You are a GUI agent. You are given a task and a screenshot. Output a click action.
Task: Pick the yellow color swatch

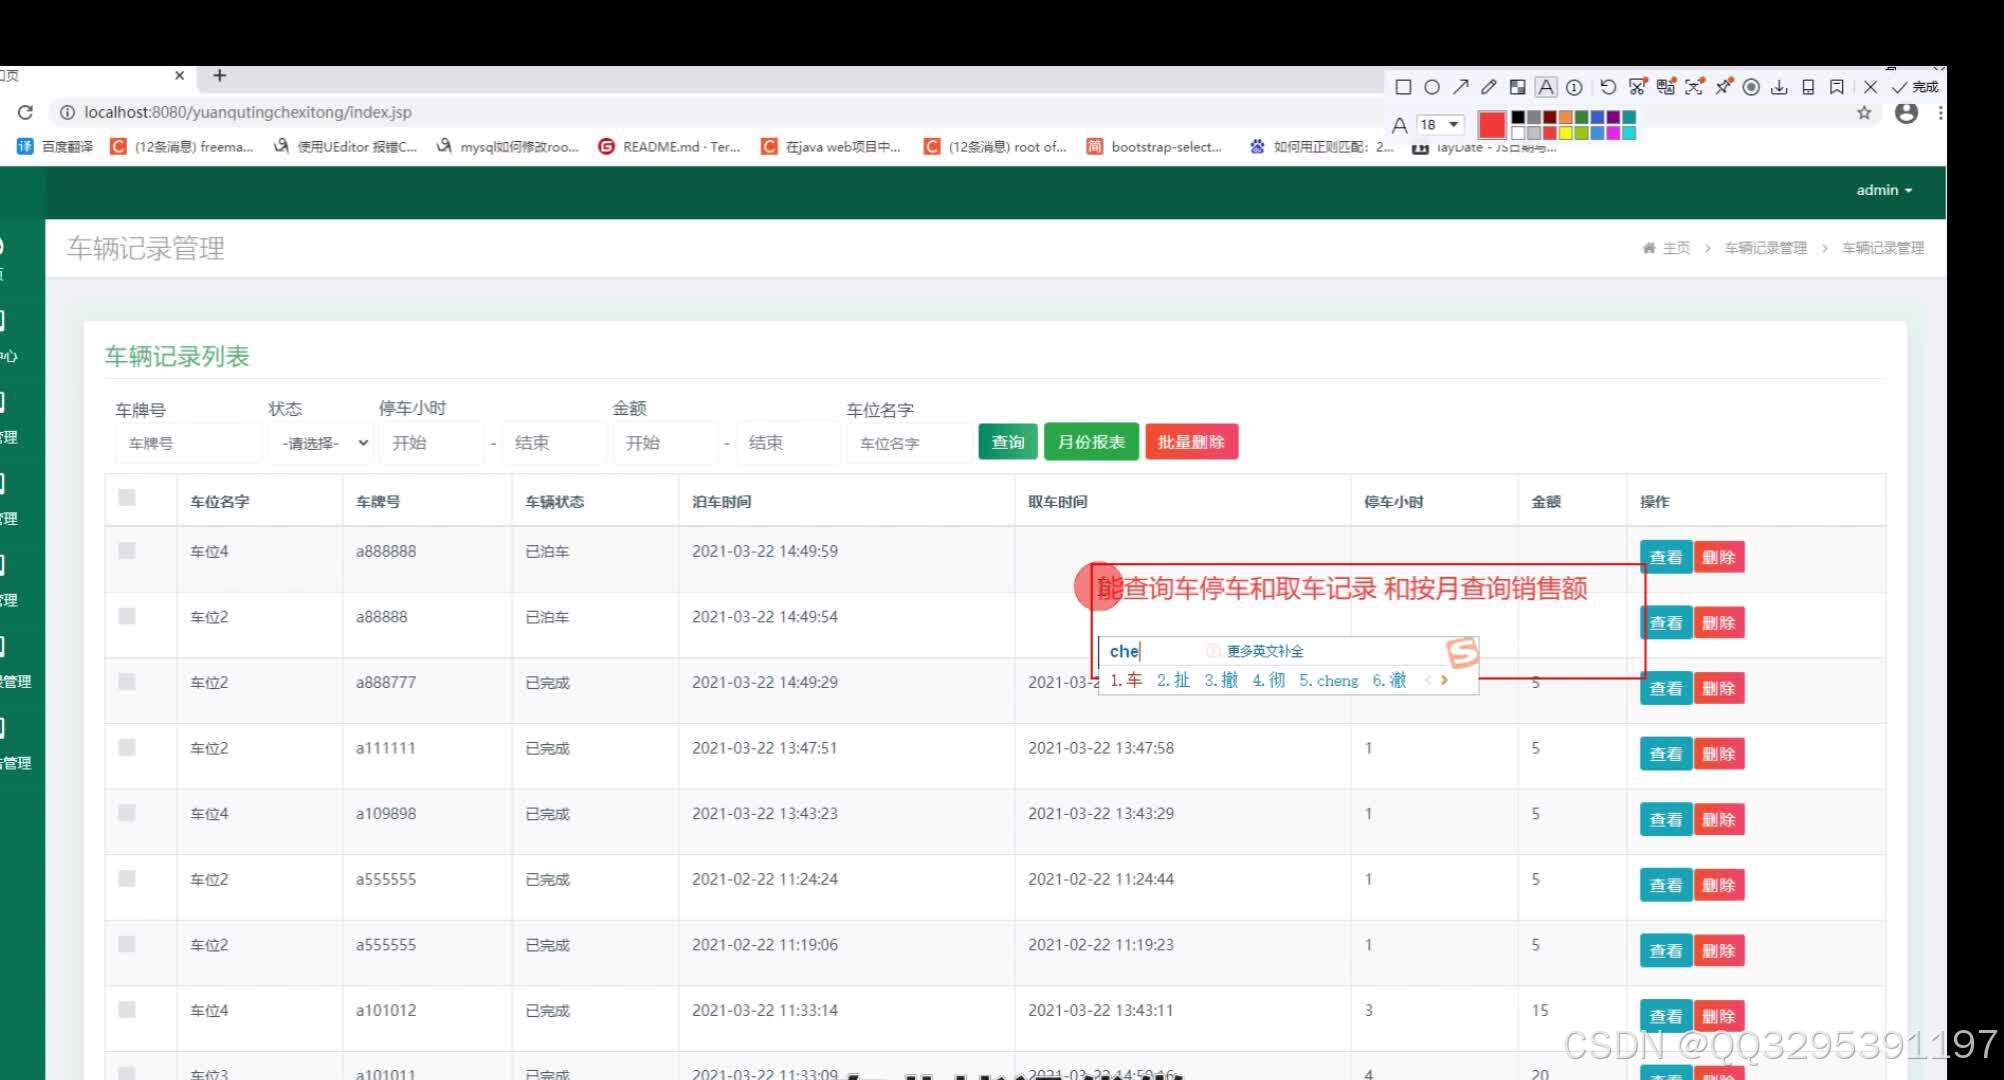click(x=1566, y=132)
